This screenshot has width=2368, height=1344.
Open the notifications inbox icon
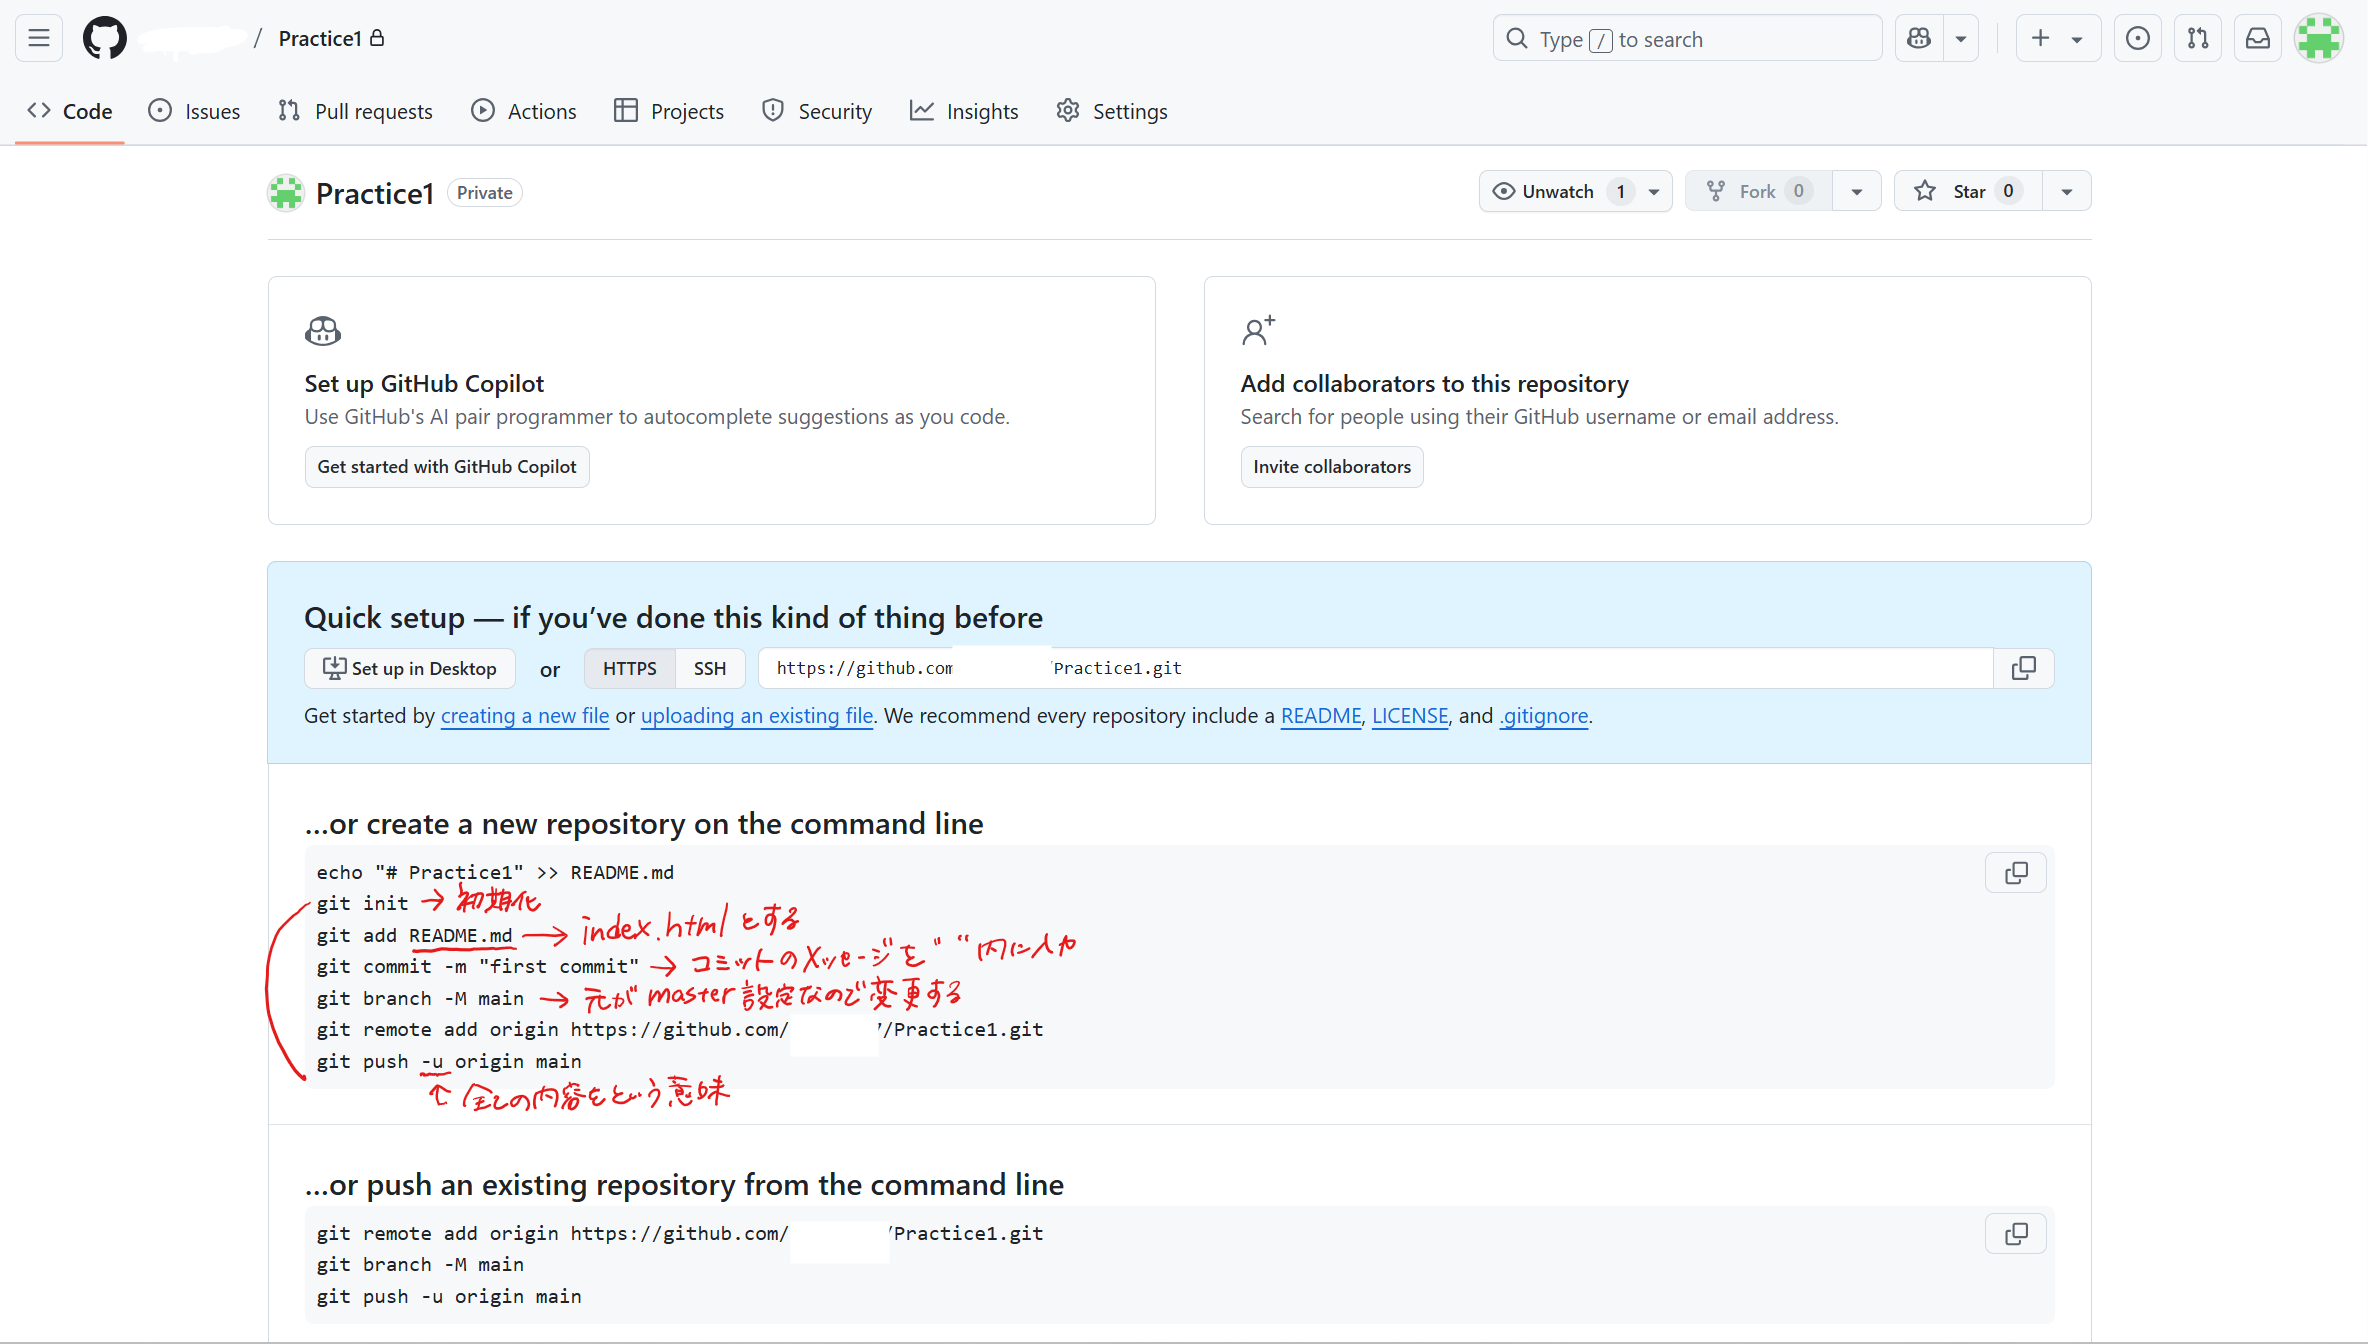click(x=2257, y=38)
